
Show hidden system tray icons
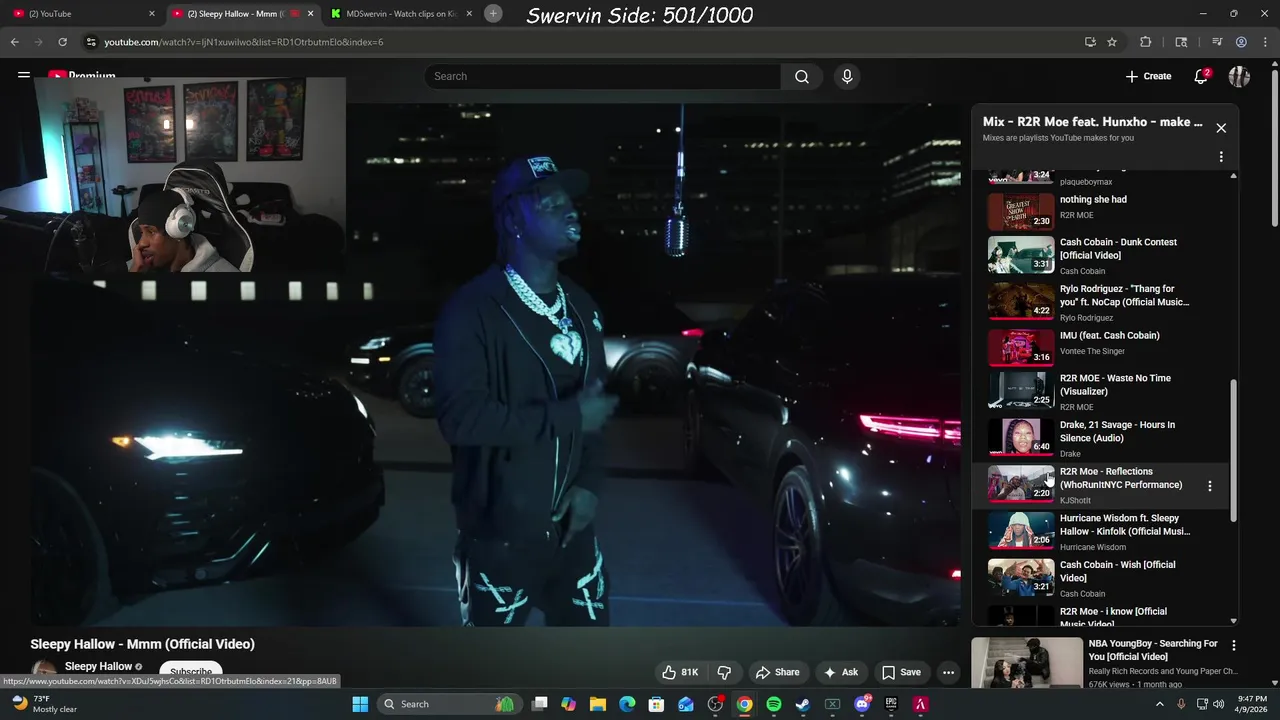tap(1159, 704)
